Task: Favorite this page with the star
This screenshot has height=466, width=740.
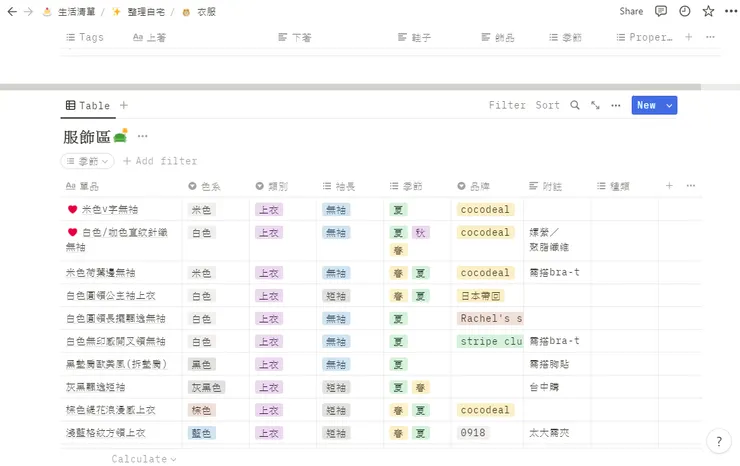Action: click(708, 11)
